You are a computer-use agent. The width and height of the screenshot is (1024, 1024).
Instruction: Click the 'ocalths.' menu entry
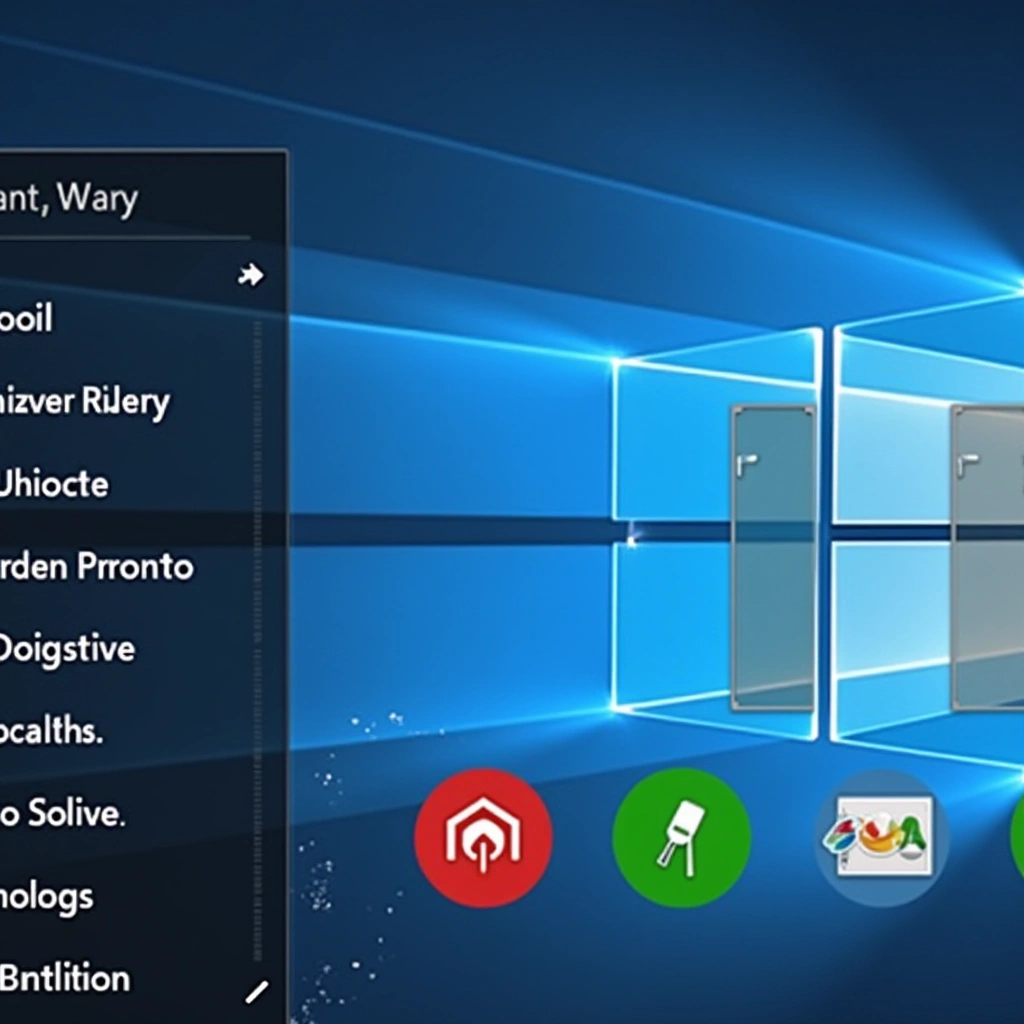pos(52,731)
